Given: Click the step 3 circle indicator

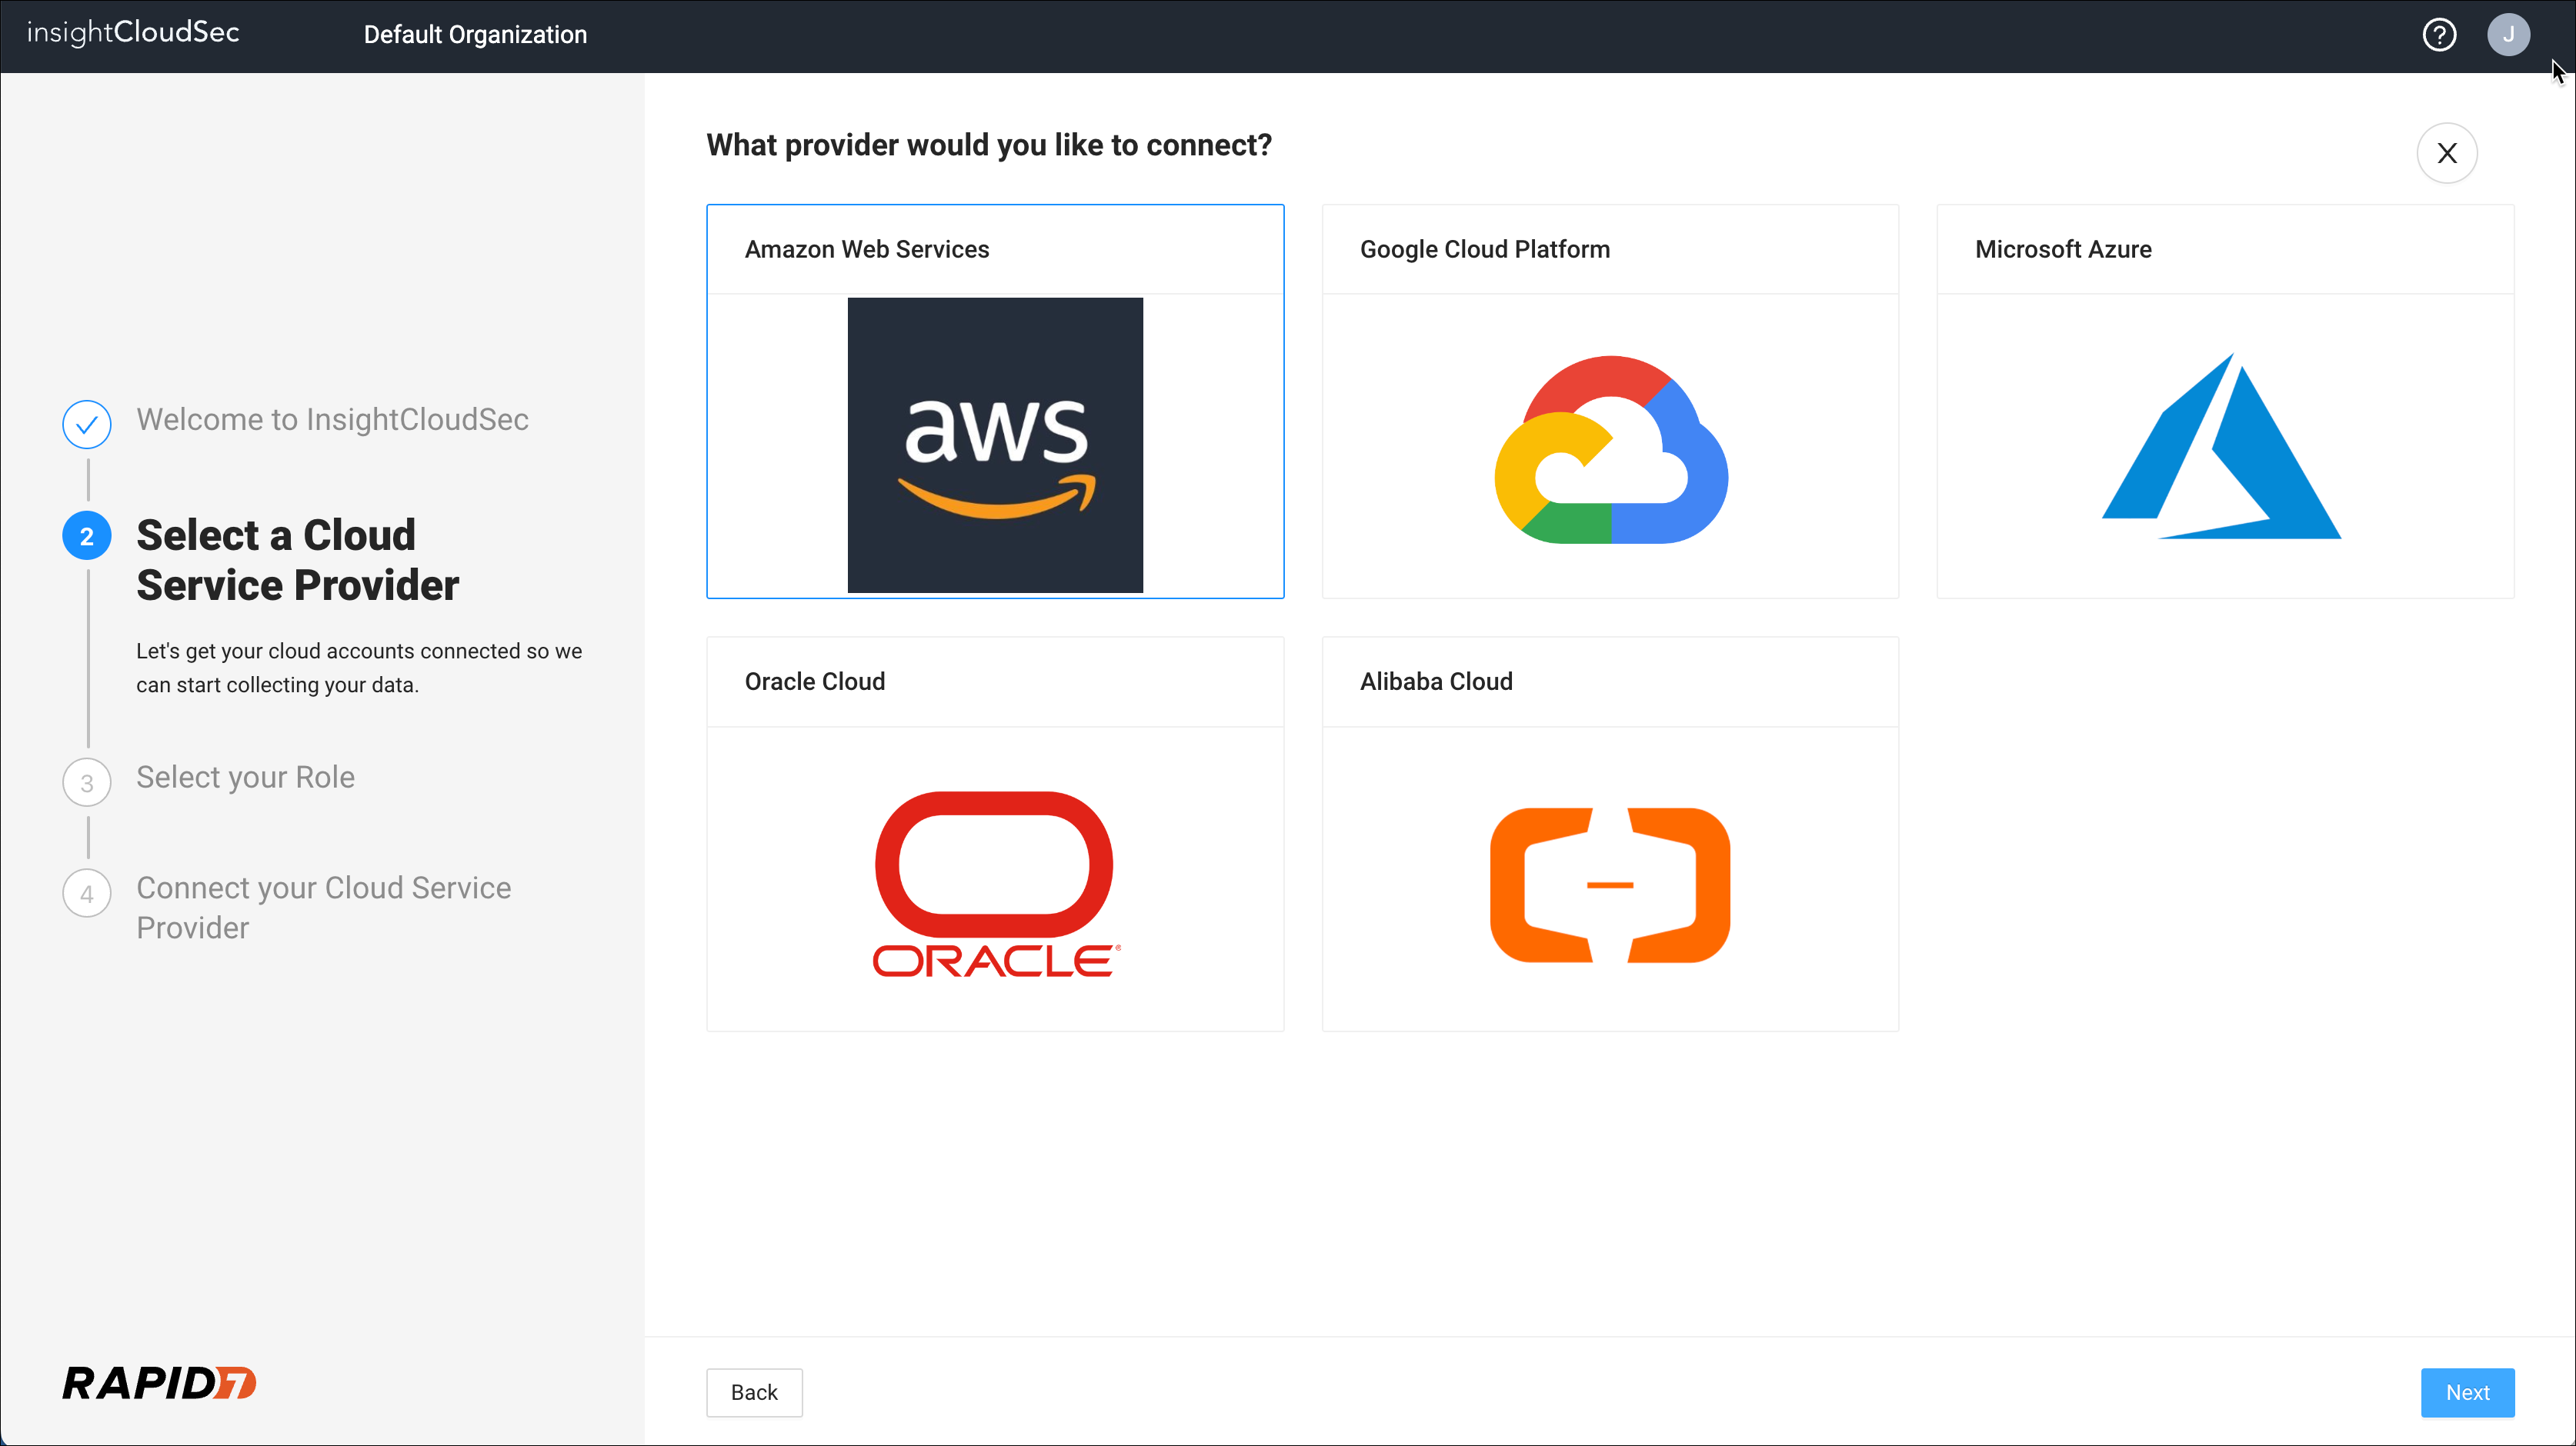Looking at the screenshot, I should [87, 782].
